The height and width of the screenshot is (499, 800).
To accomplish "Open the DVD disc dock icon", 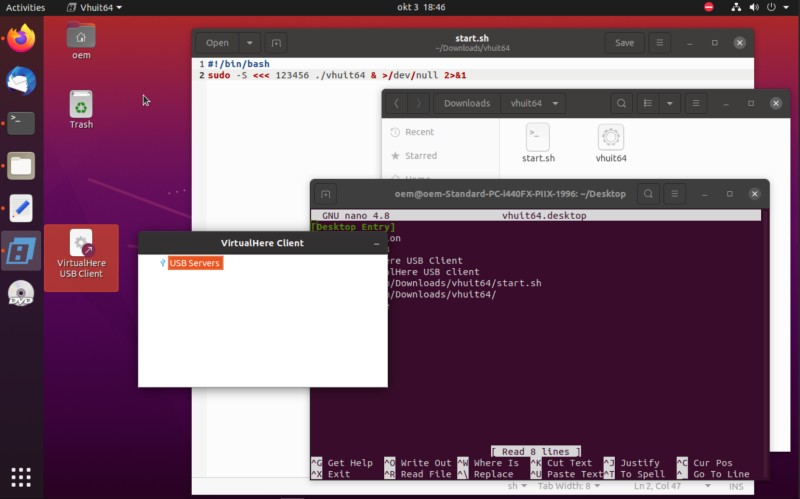I will pyautogui.click(x=21, y=293).
